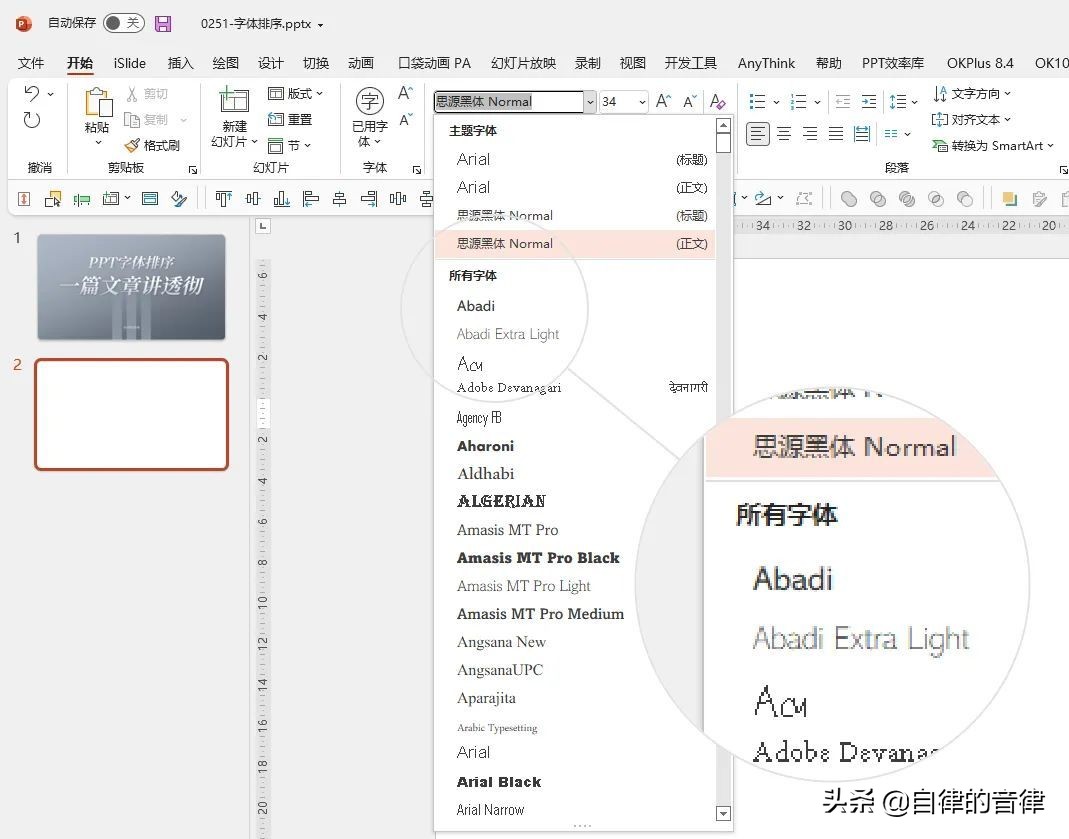Clear all formatting with the eraser A icon
The image size is (1069, 839).
717,101
